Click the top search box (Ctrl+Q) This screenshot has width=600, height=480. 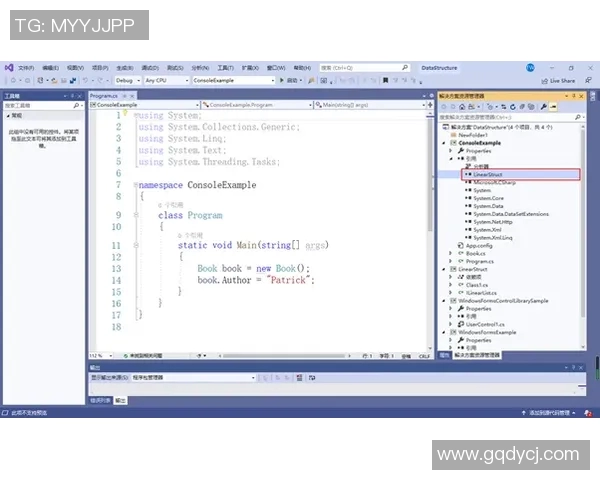pos(365,68)
